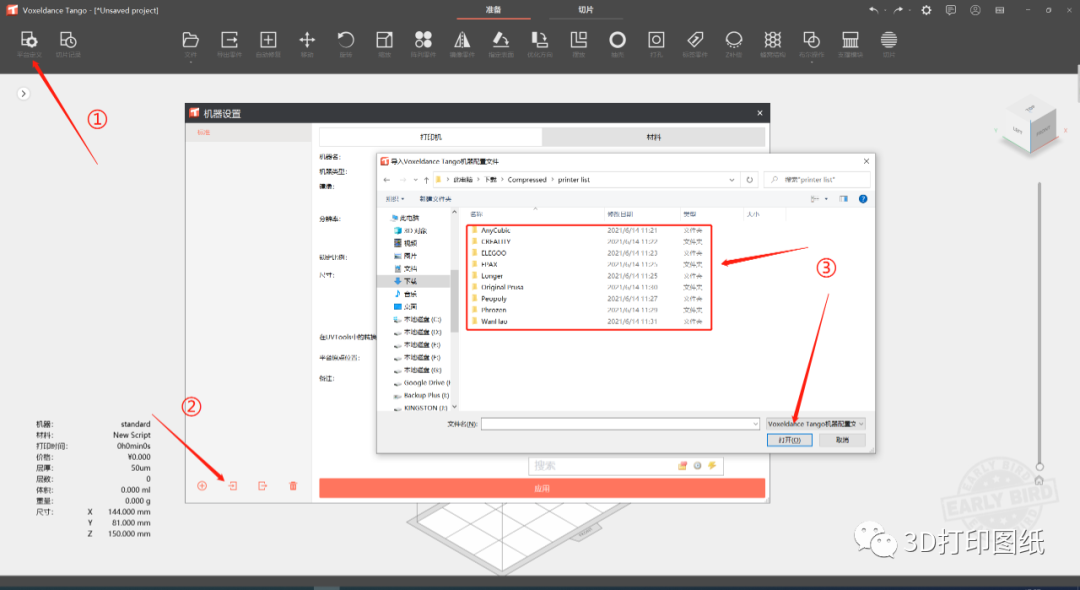Select the Scale tool icon
The image size is (1080, 590).
click(384, 40)
